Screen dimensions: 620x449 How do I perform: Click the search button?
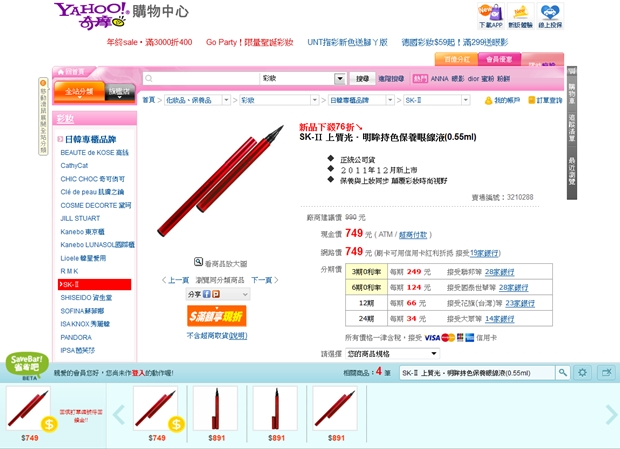(x=362, y=78)
